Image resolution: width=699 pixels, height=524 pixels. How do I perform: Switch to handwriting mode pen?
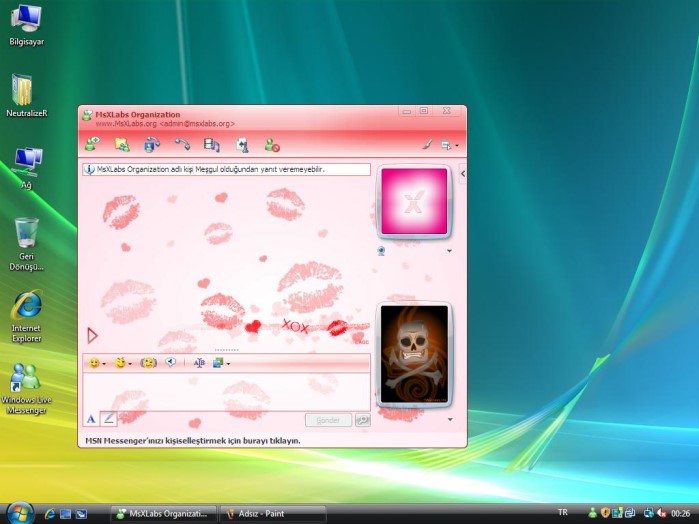click(x=108, y=419)
